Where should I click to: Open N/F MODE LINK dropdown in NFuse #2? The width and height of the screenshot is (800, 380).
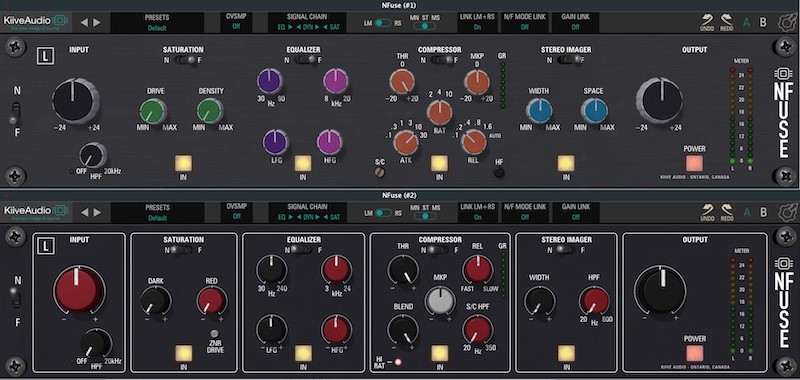(524, 212)
